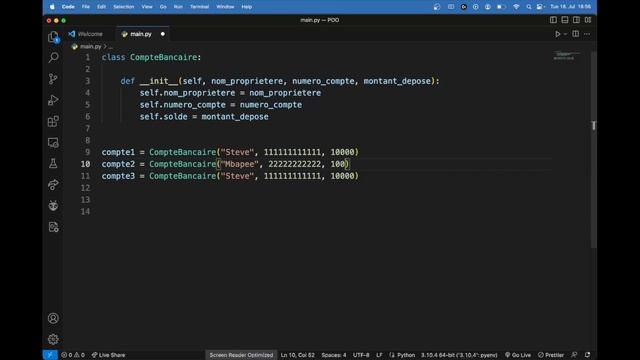Click the editor vertical scrollbar

[594, 149]
